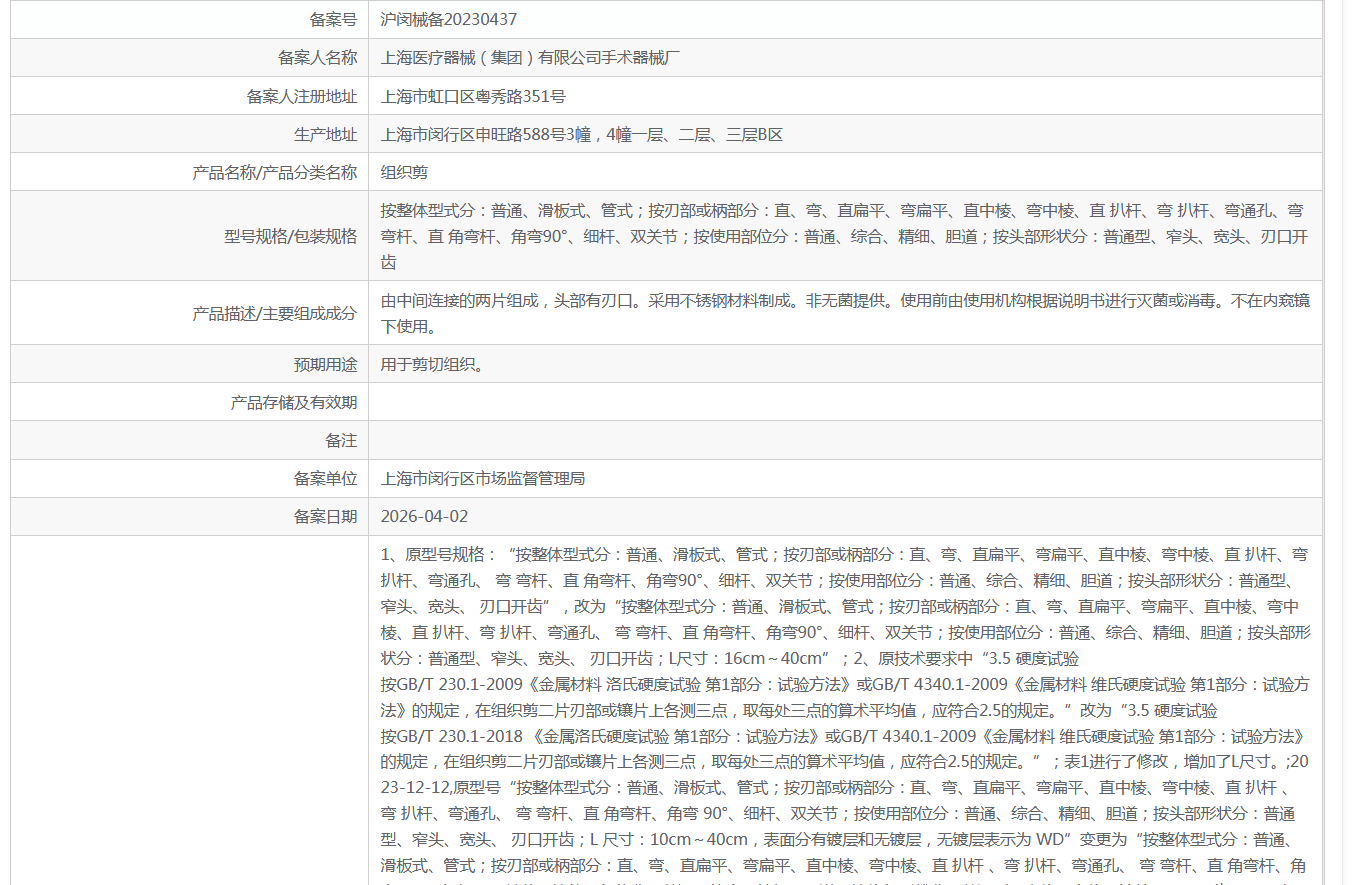Select registered address '上海市虹口区粤秀路351号'
Screen dimensions: 1354x885
[473, 96]
